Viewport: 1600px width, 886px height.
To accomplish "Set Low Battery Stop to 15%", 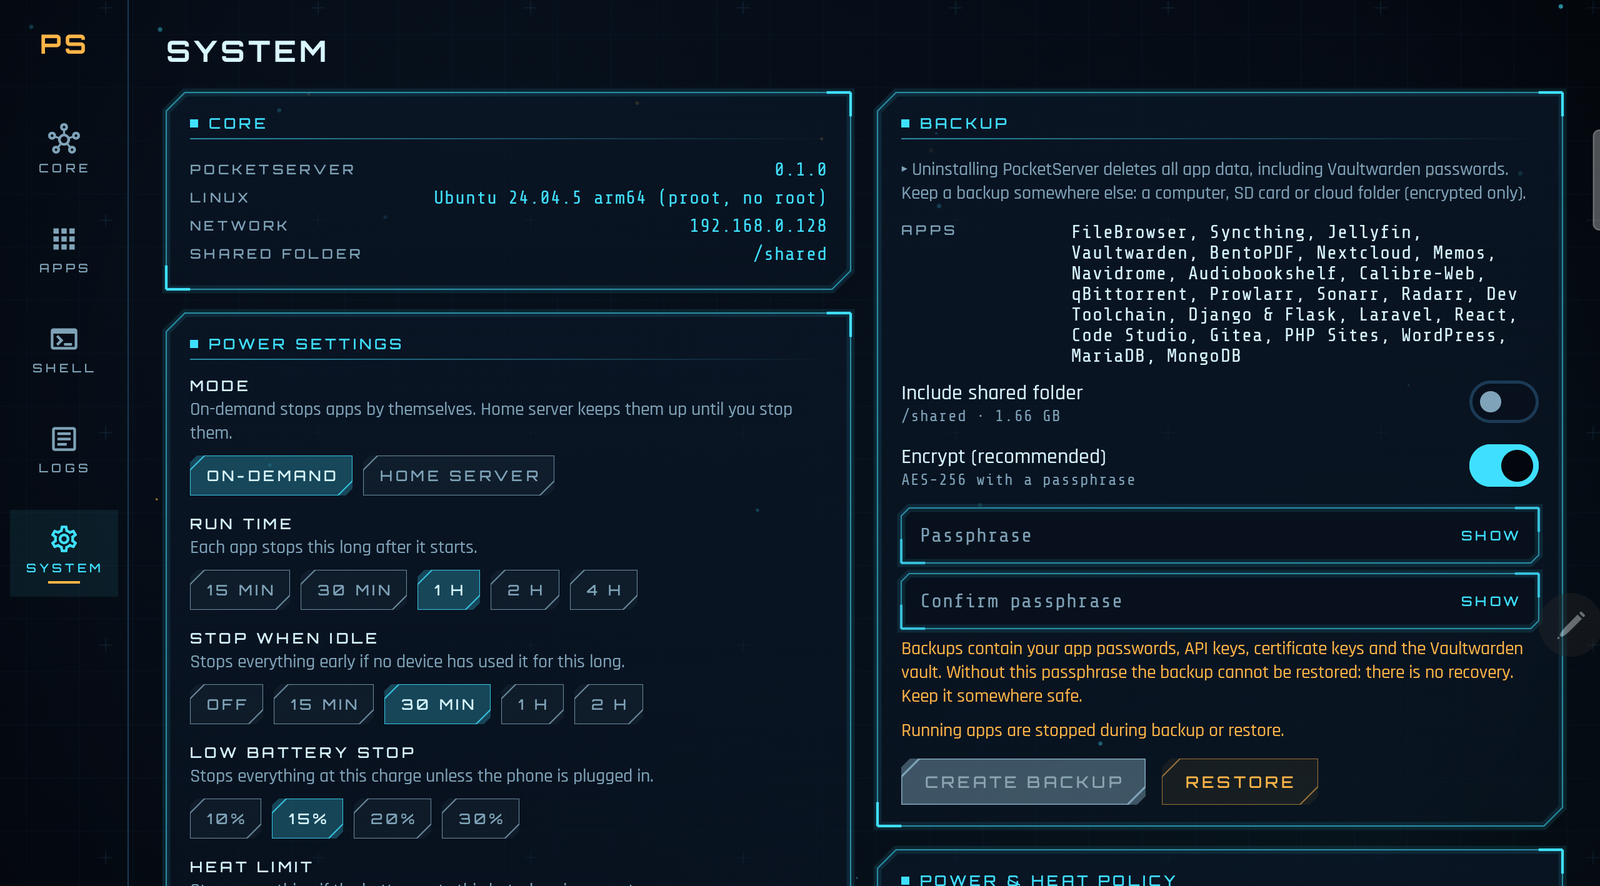I will coord(308,819).
